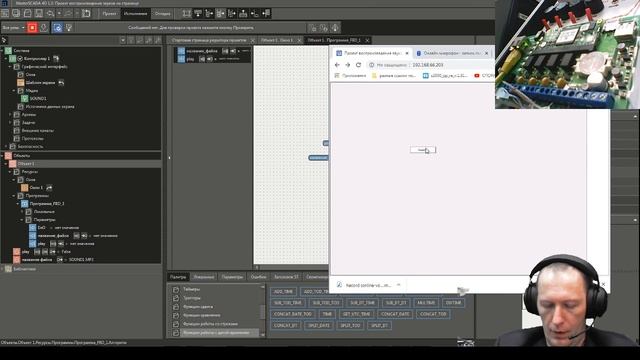Click the red stop execution button
The height and width of the screenshot is (360, 640).
click(32, 28)
